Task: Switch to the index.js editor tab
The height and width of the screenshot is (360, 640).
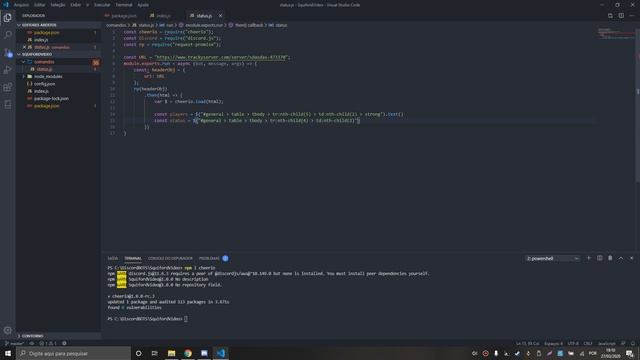Action: click(162, 16)
